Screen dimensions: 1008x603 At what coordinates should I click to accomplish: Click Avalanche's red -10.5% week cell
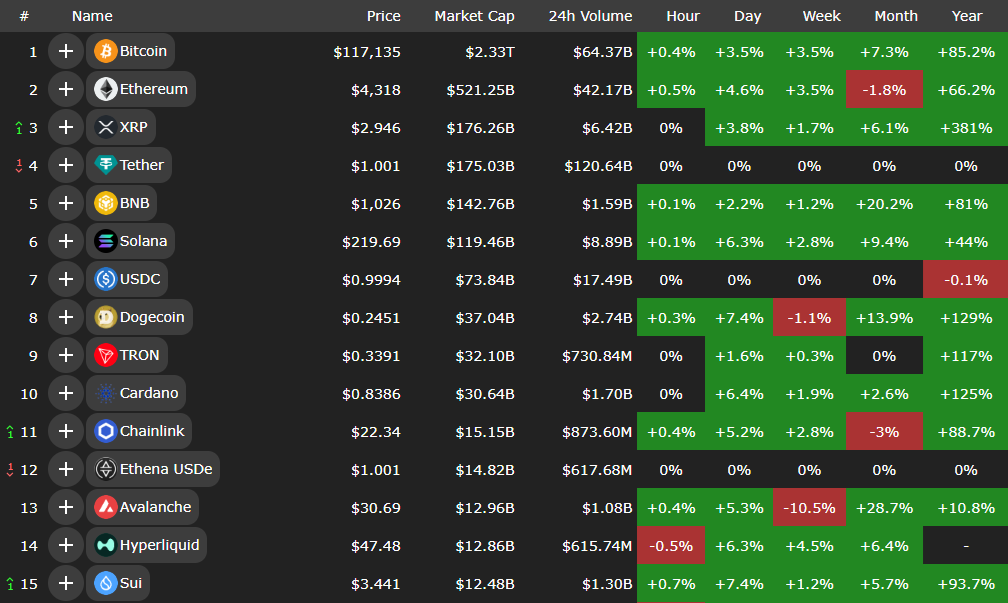pos(809,507)
